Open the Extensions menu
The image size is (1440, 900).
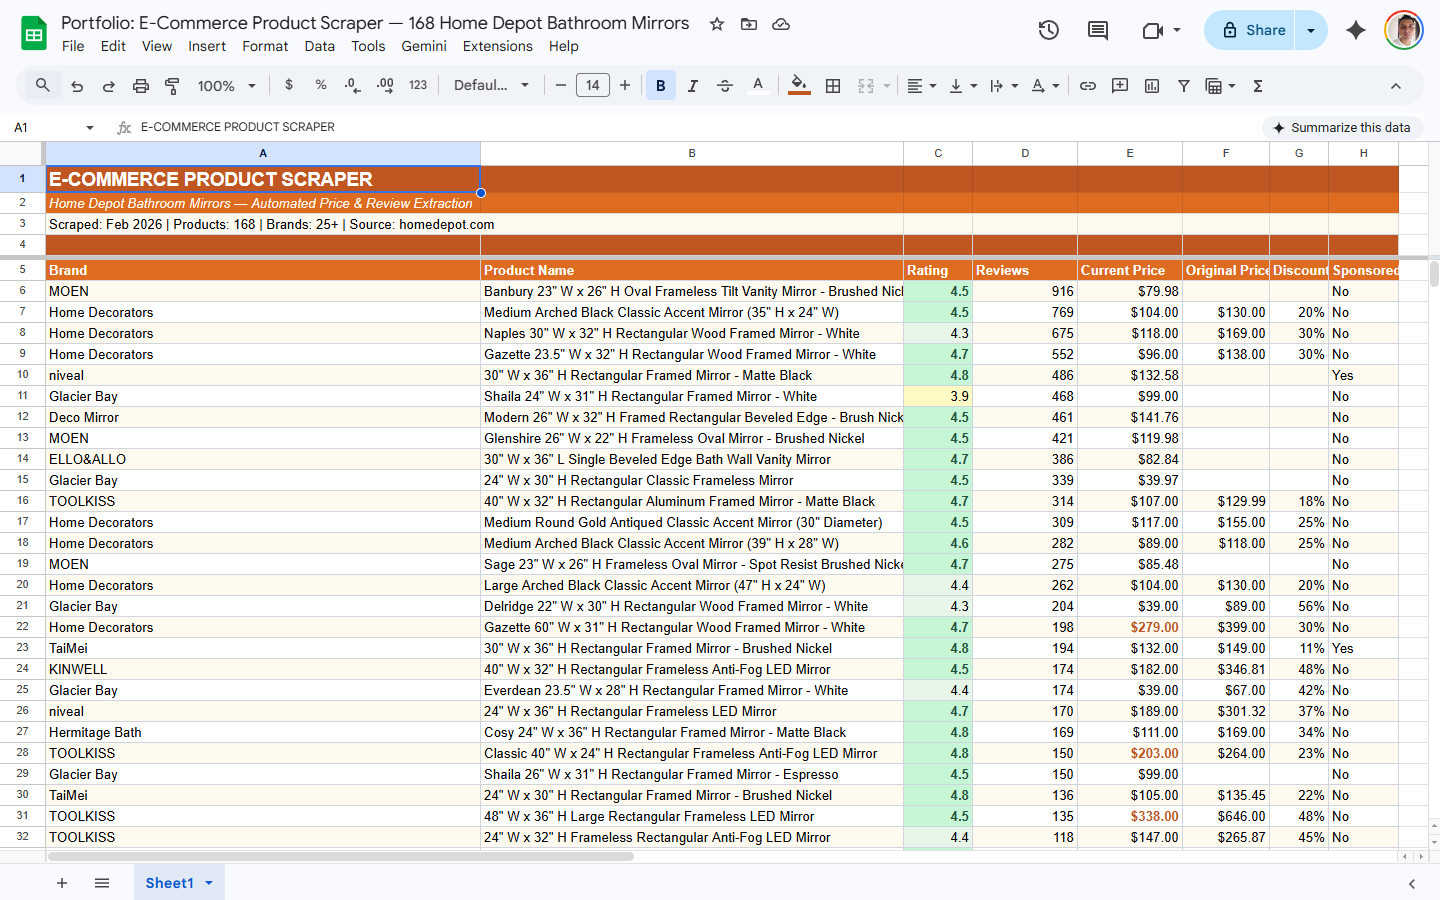pyautogui.click(x=497, y=46)
